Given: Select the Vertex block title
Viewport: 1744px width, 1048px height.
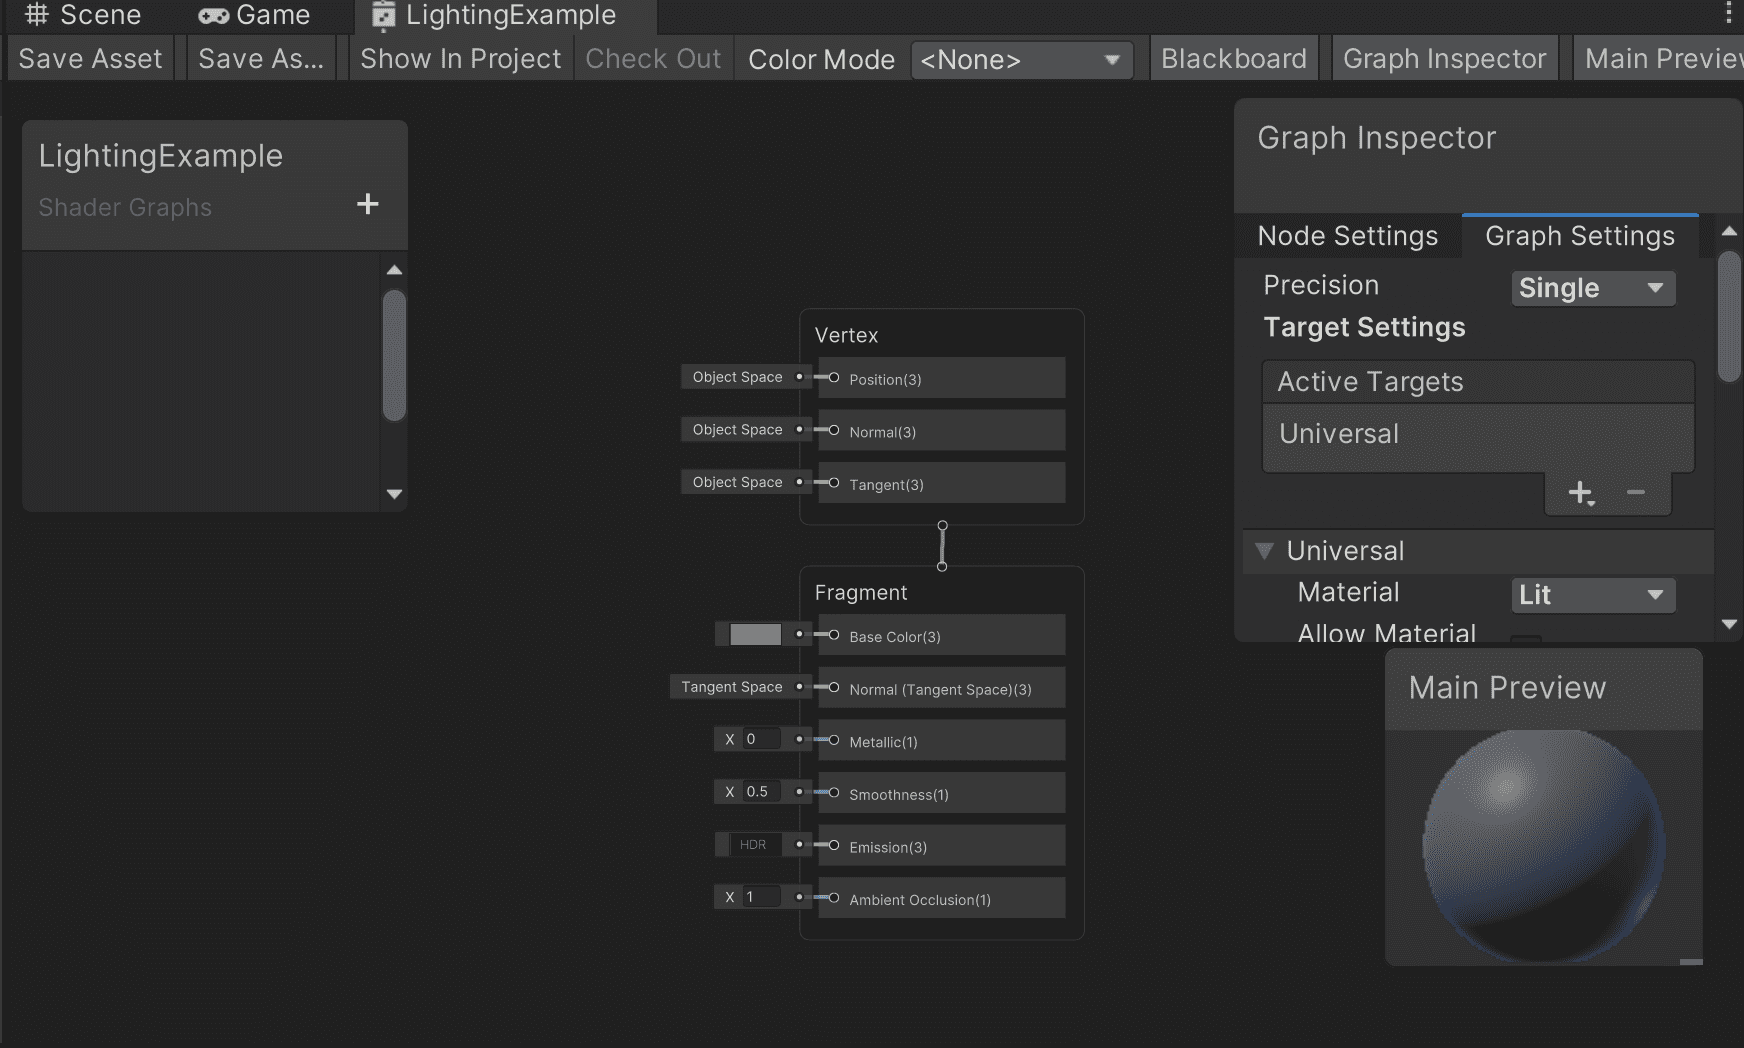Looking at the screenshot, I should pos(846,335).
